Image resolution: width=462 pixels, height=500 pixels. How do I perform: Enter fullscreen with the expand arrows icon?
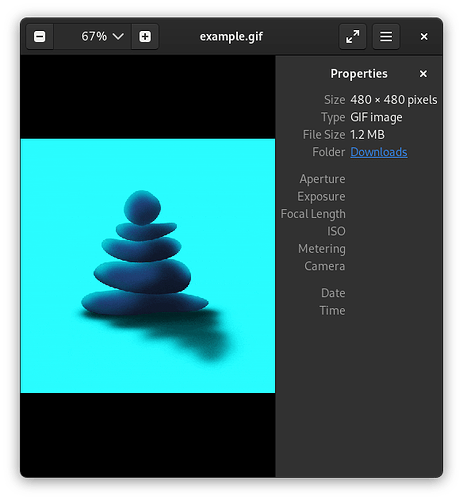[x=353, y=36]
